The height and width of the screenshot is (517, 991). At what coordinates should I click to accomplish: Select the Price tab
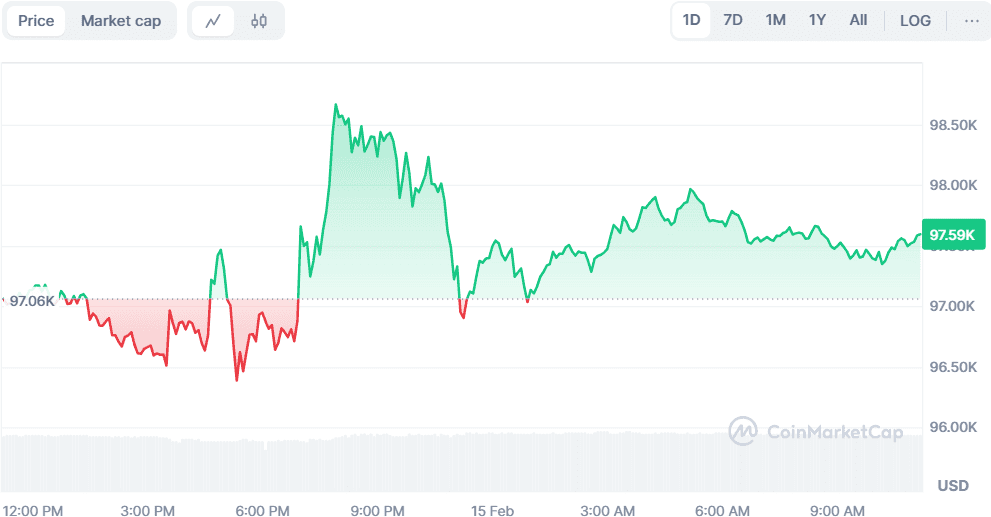click(36, 21)
